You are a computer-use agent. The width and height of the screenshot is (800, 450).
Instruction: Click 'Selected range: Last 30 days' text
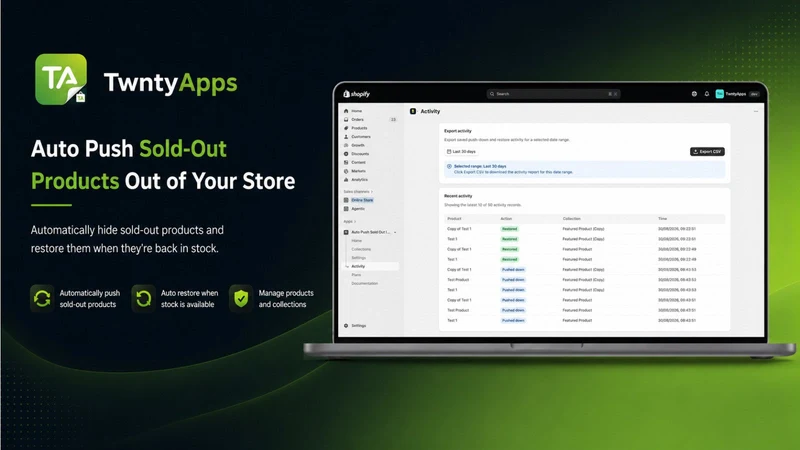[480, 166]
